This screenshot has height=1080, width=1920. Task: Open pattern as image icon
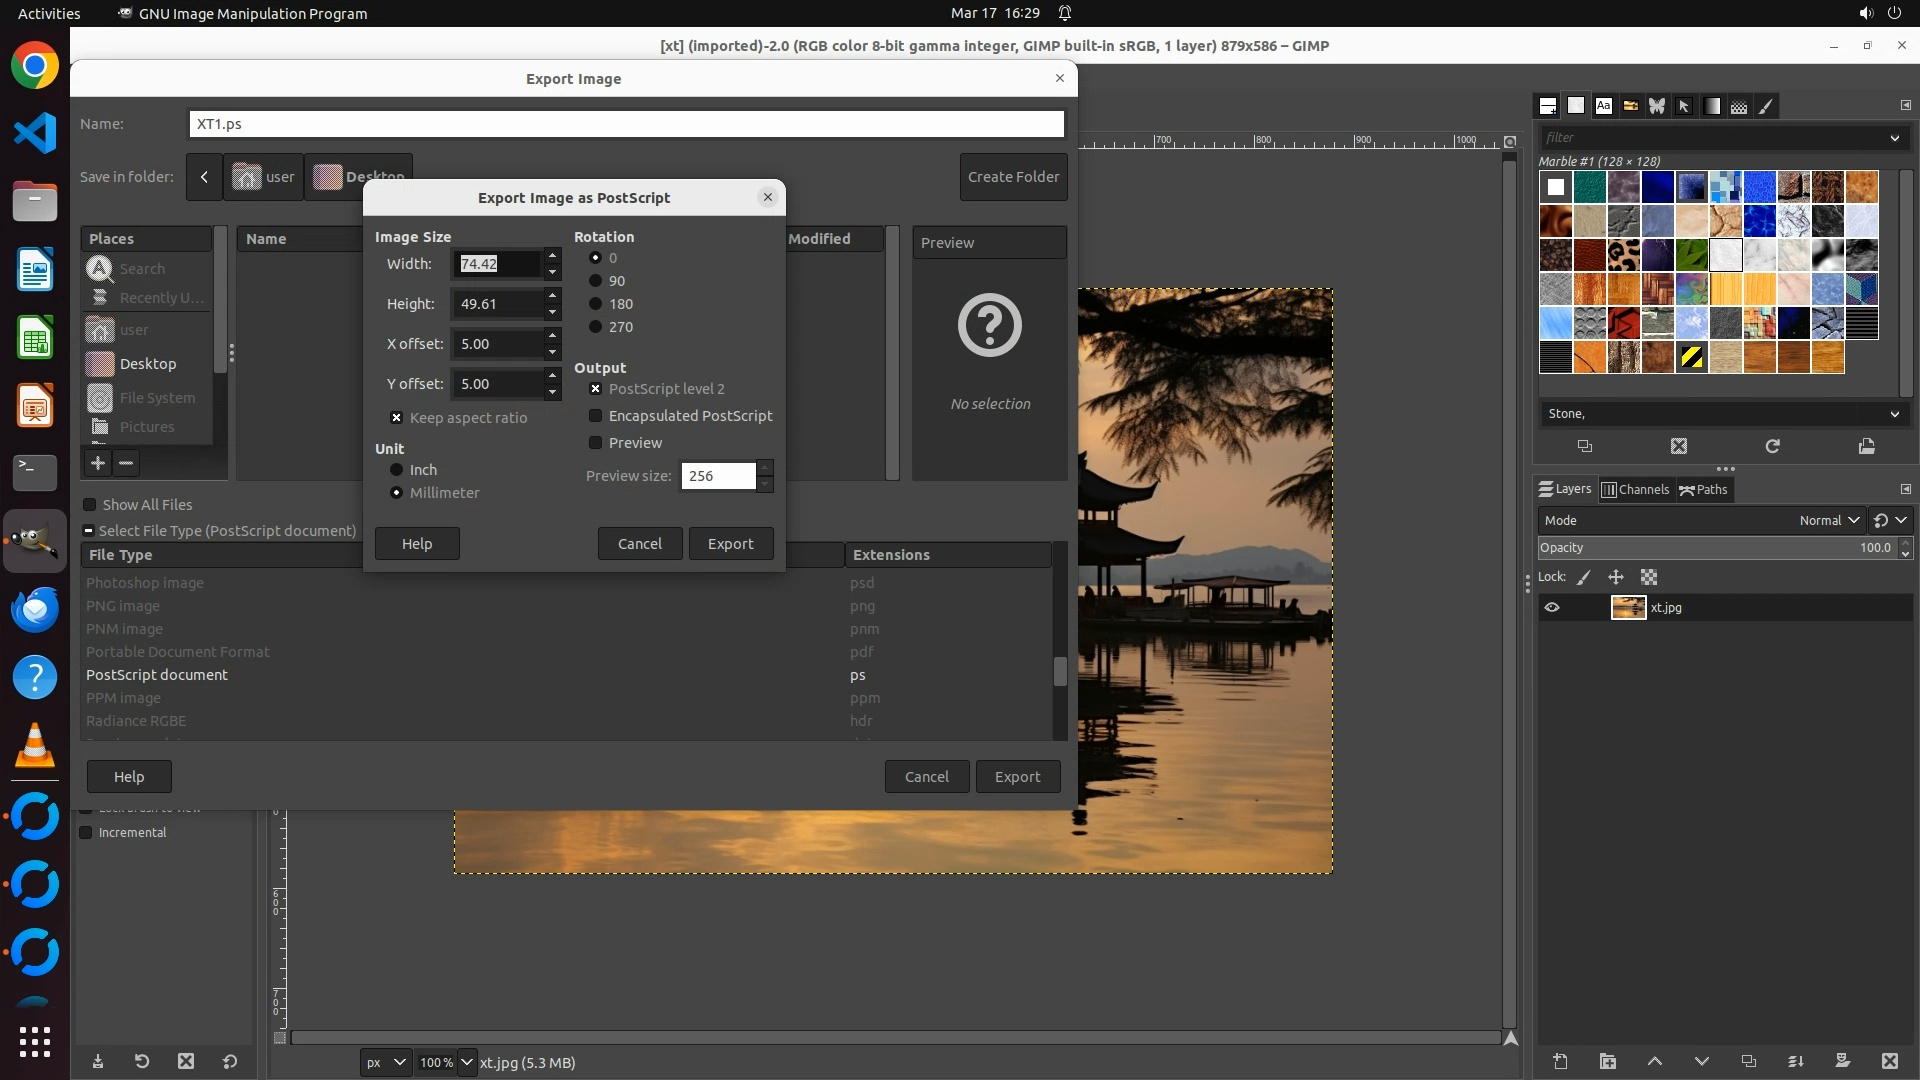1866,447
